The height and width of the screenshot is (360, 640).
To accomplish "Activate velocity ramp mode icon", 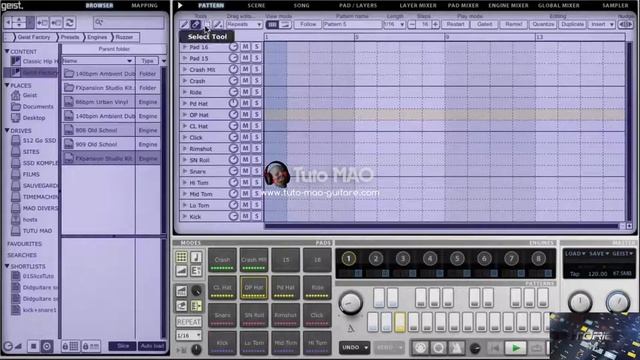I will click(182, 271).
